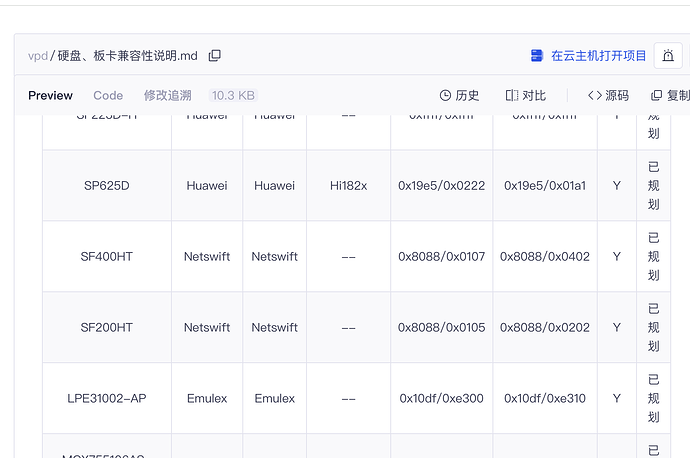This screenshot has height=458, width=690.
Task: Go to the vpd folder breadcrumb
Action: click(x=37, y=56)
